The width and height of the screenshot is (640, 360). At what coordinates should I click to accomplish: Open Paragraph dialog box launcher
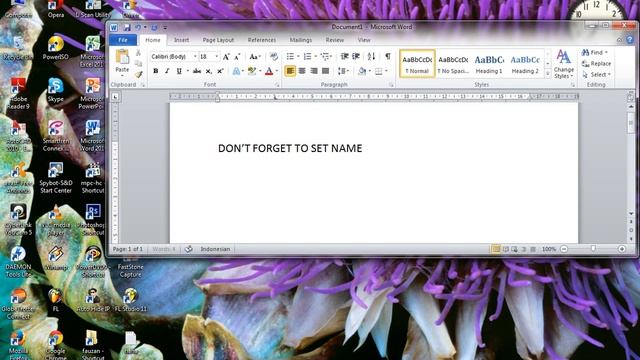pos(391,85)
